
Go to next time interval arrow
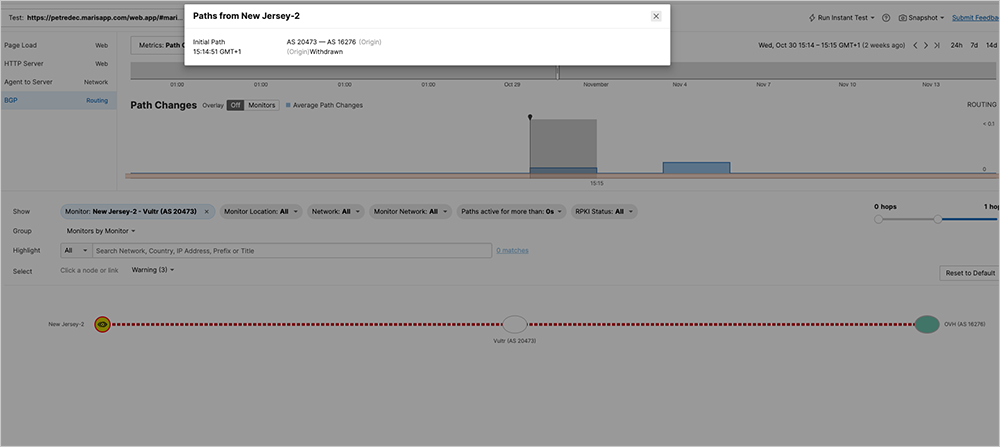pyautogui.click(x=926, y=45)
